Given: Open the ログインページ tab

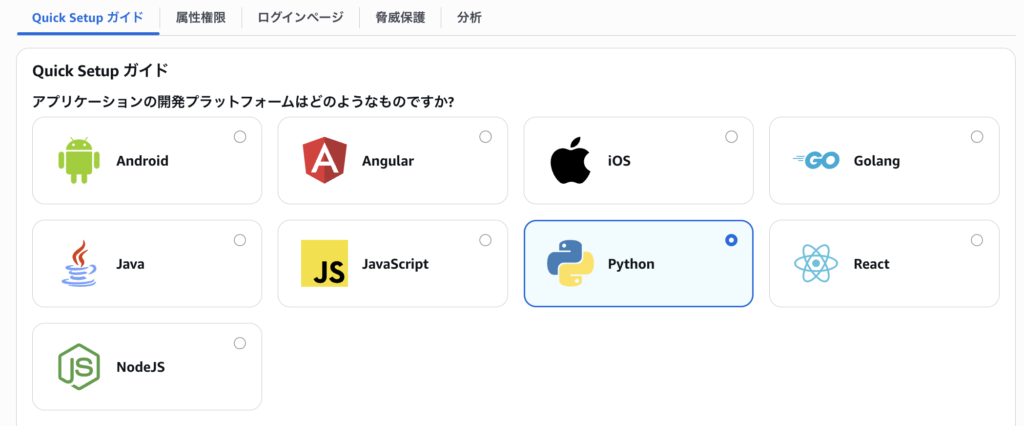Looking at the screenshot, I should pyautogui.click(x=300, y=18).
